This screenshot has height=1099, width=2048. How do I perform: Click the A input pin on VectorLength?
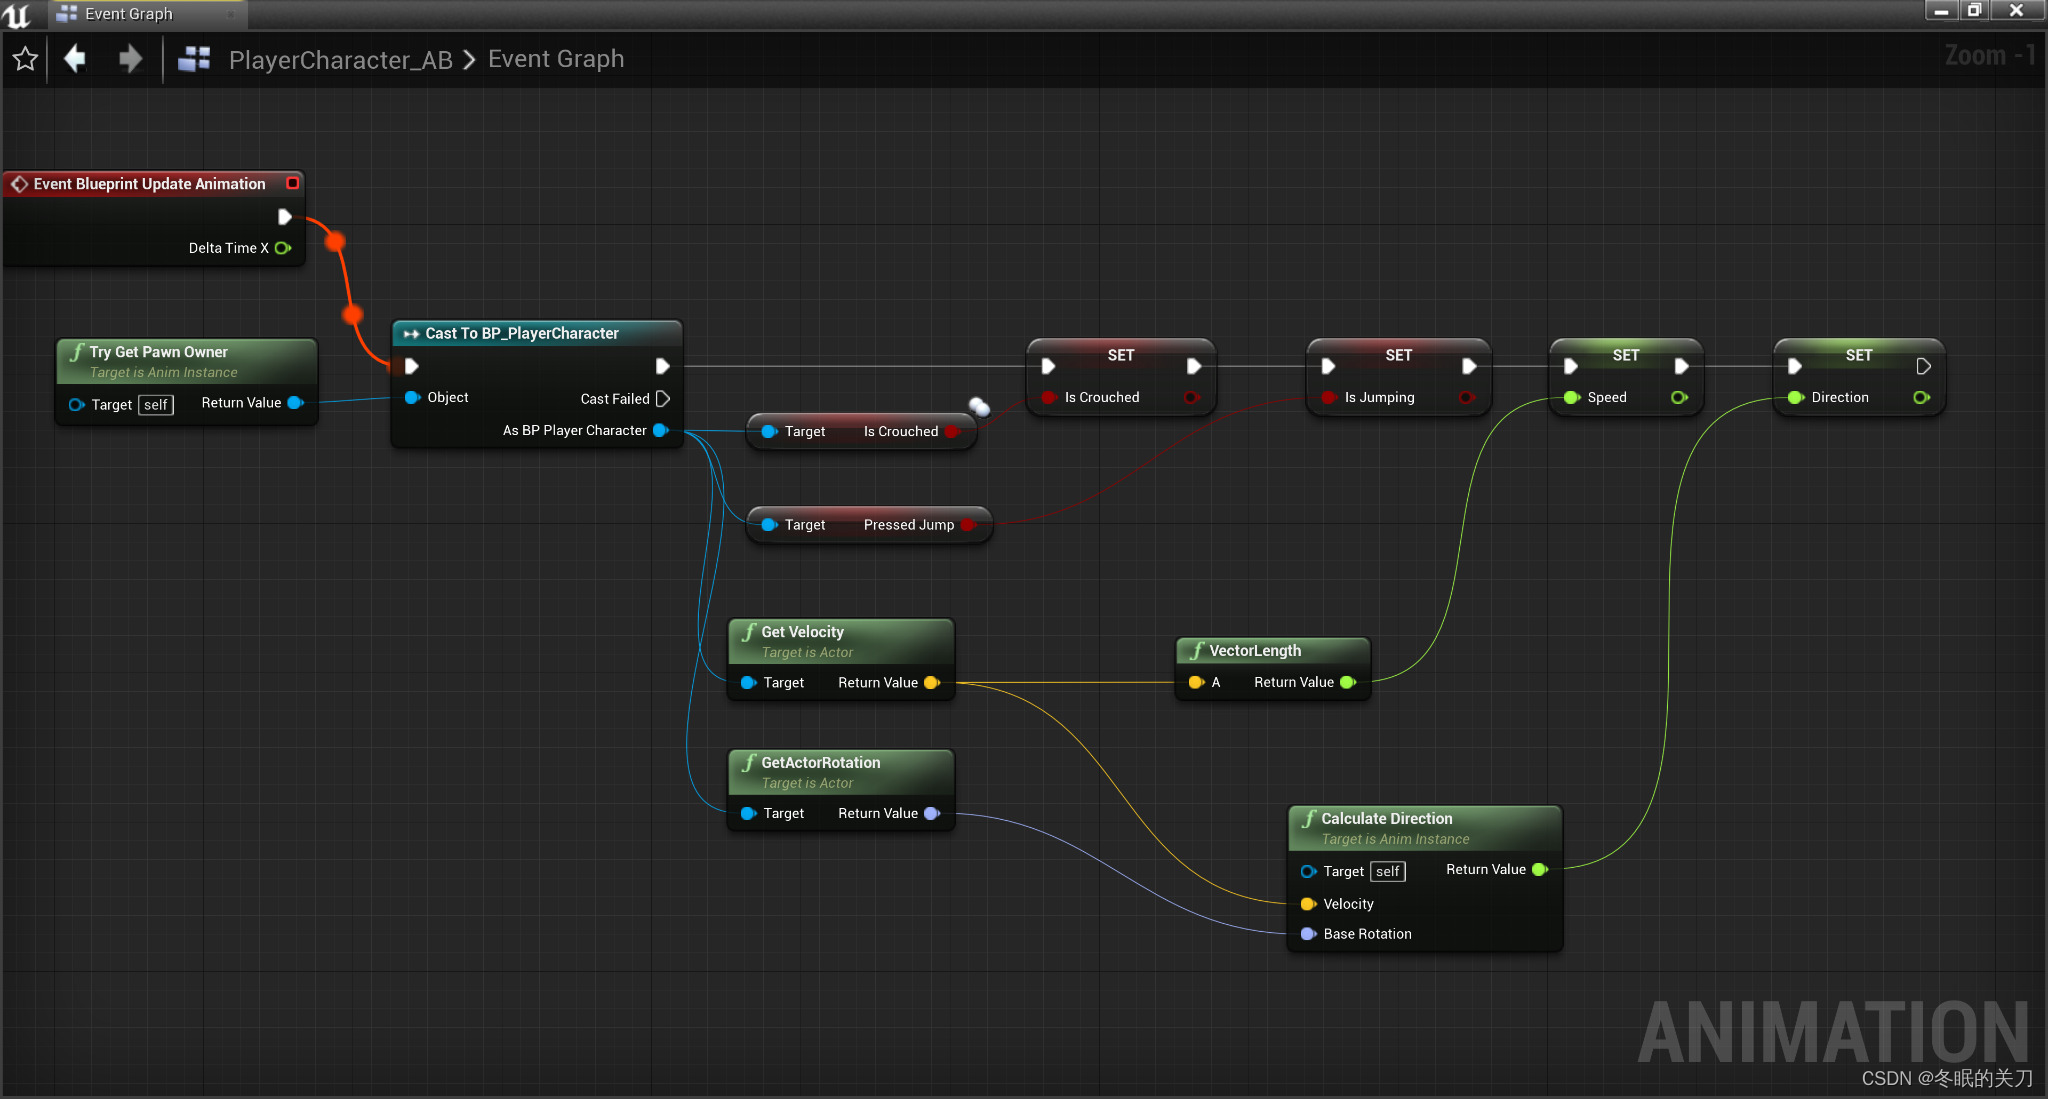click(1196, 683)
